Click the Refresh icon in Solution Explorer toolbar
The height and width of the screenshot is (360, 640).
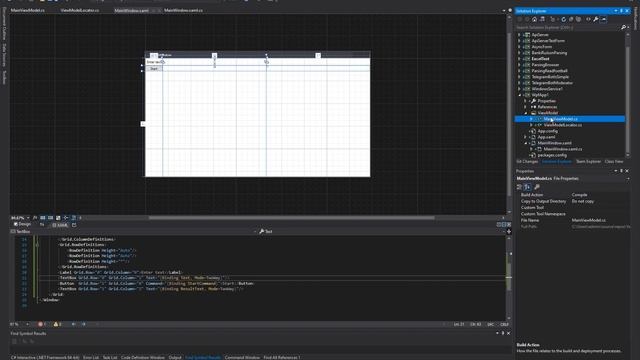(x=564, y=19)
